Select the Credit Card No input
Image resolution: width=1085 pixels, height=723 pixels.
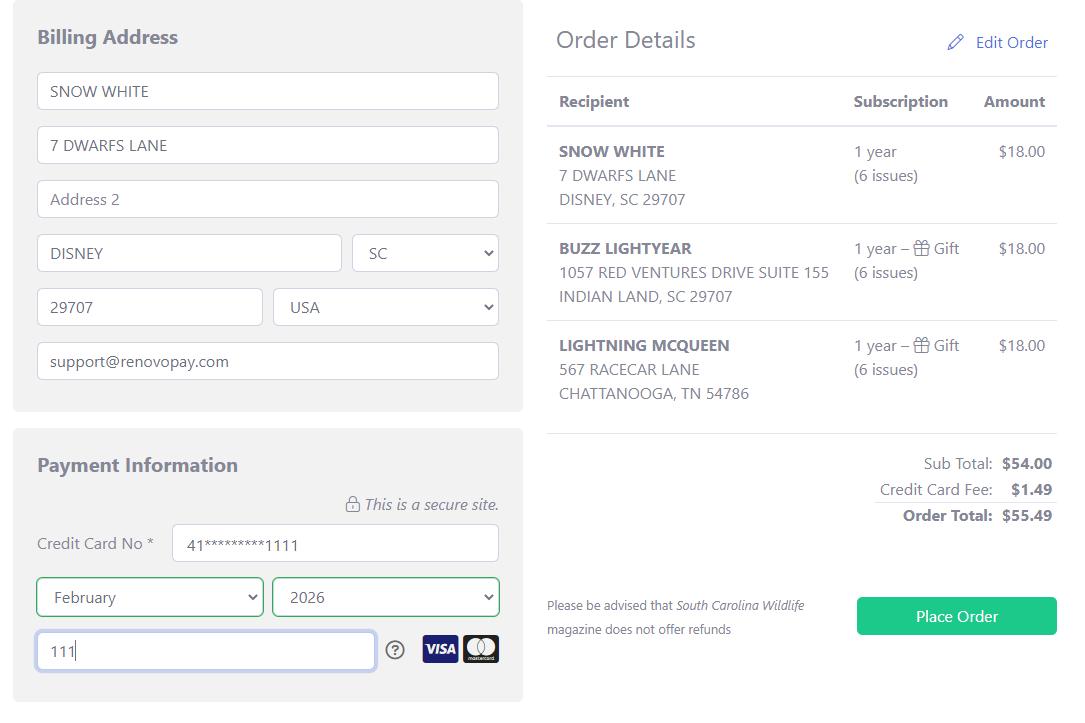tap(335, 544)
